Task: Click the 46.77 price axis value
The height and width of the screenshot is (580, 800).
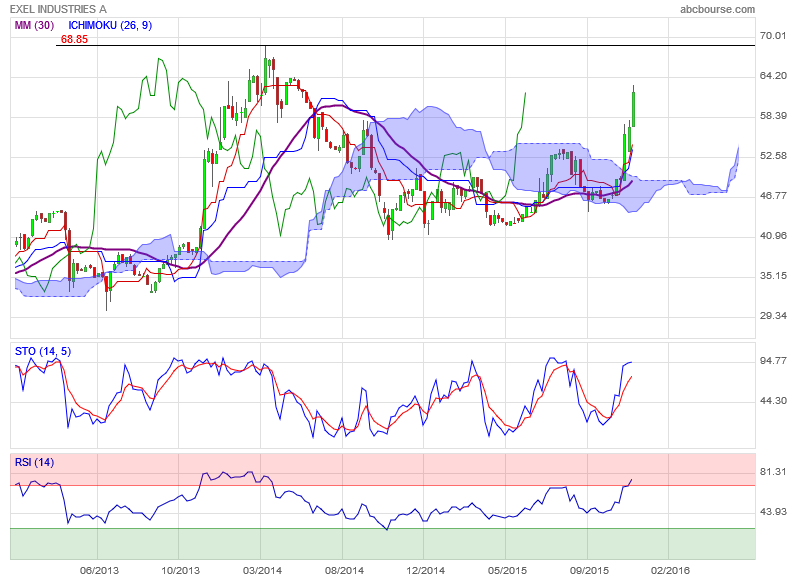Action: (773, 195)
